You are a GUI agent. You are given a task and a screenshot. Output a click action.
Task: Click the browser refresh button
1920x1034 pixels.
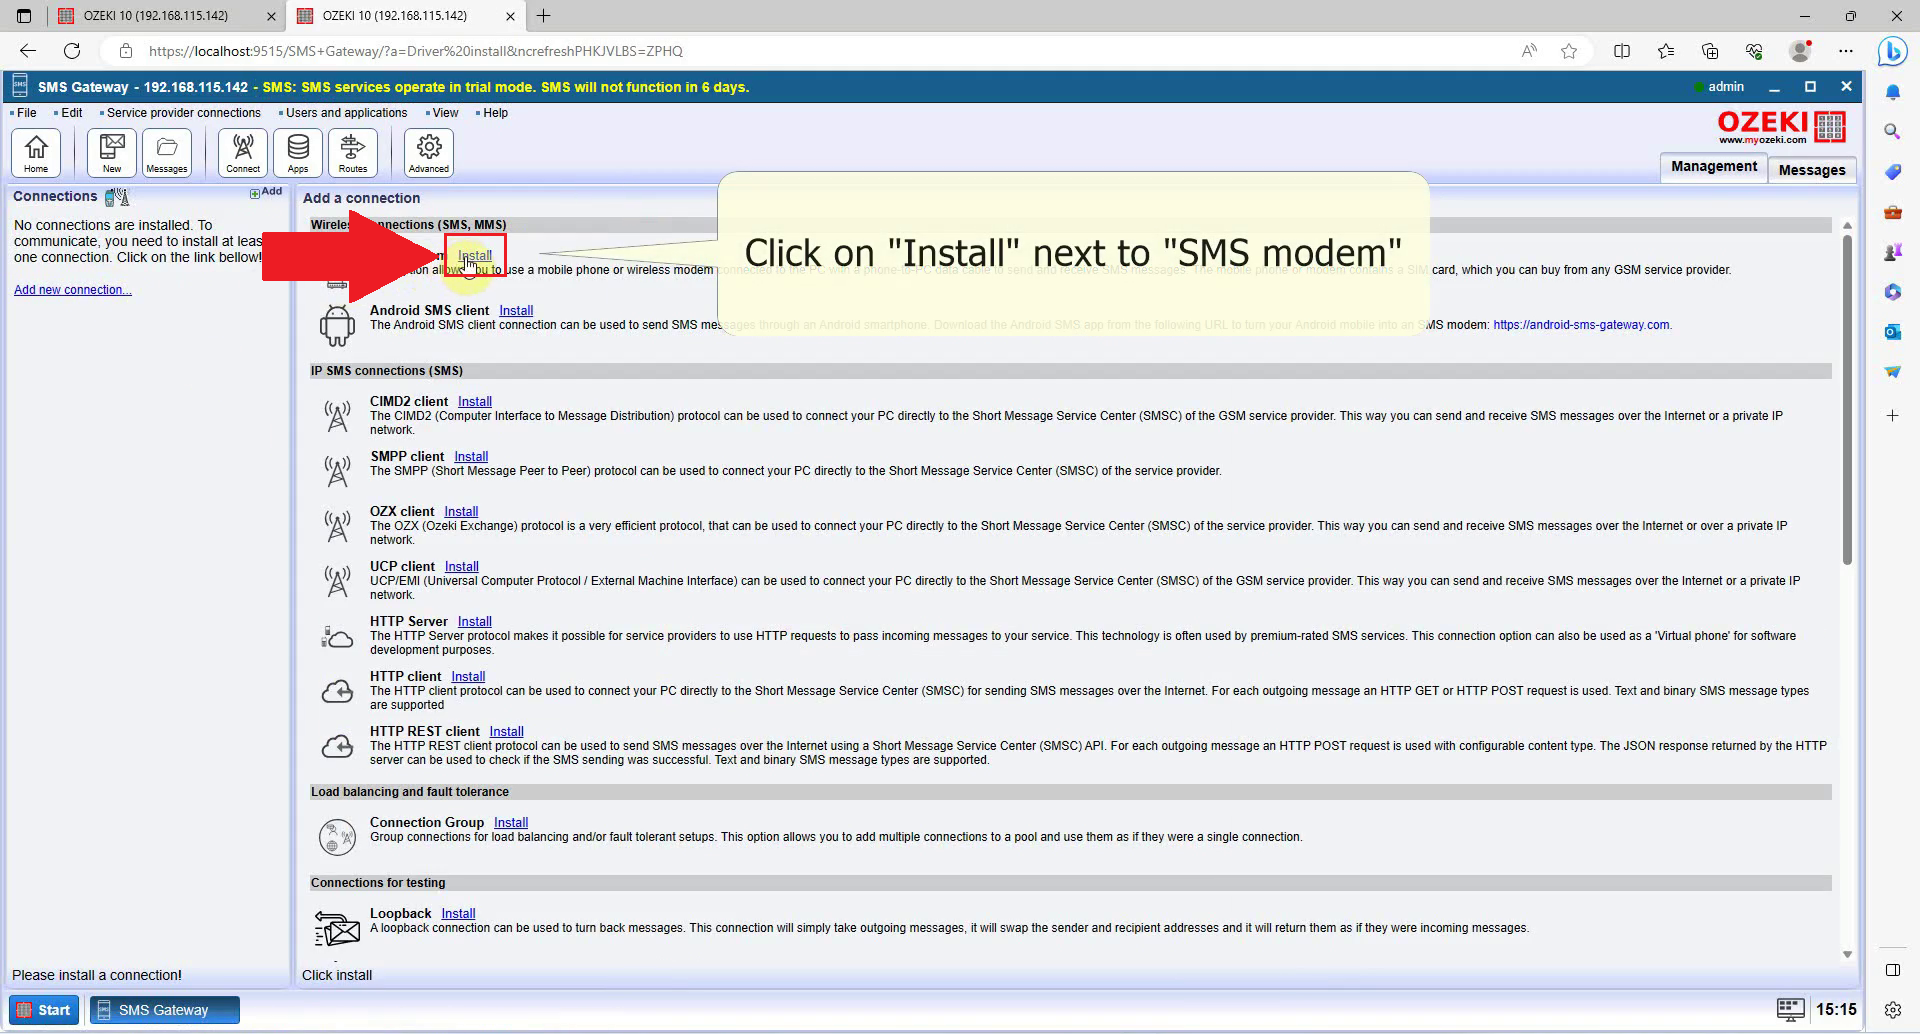pyautogui.click(x=72, y=51)
